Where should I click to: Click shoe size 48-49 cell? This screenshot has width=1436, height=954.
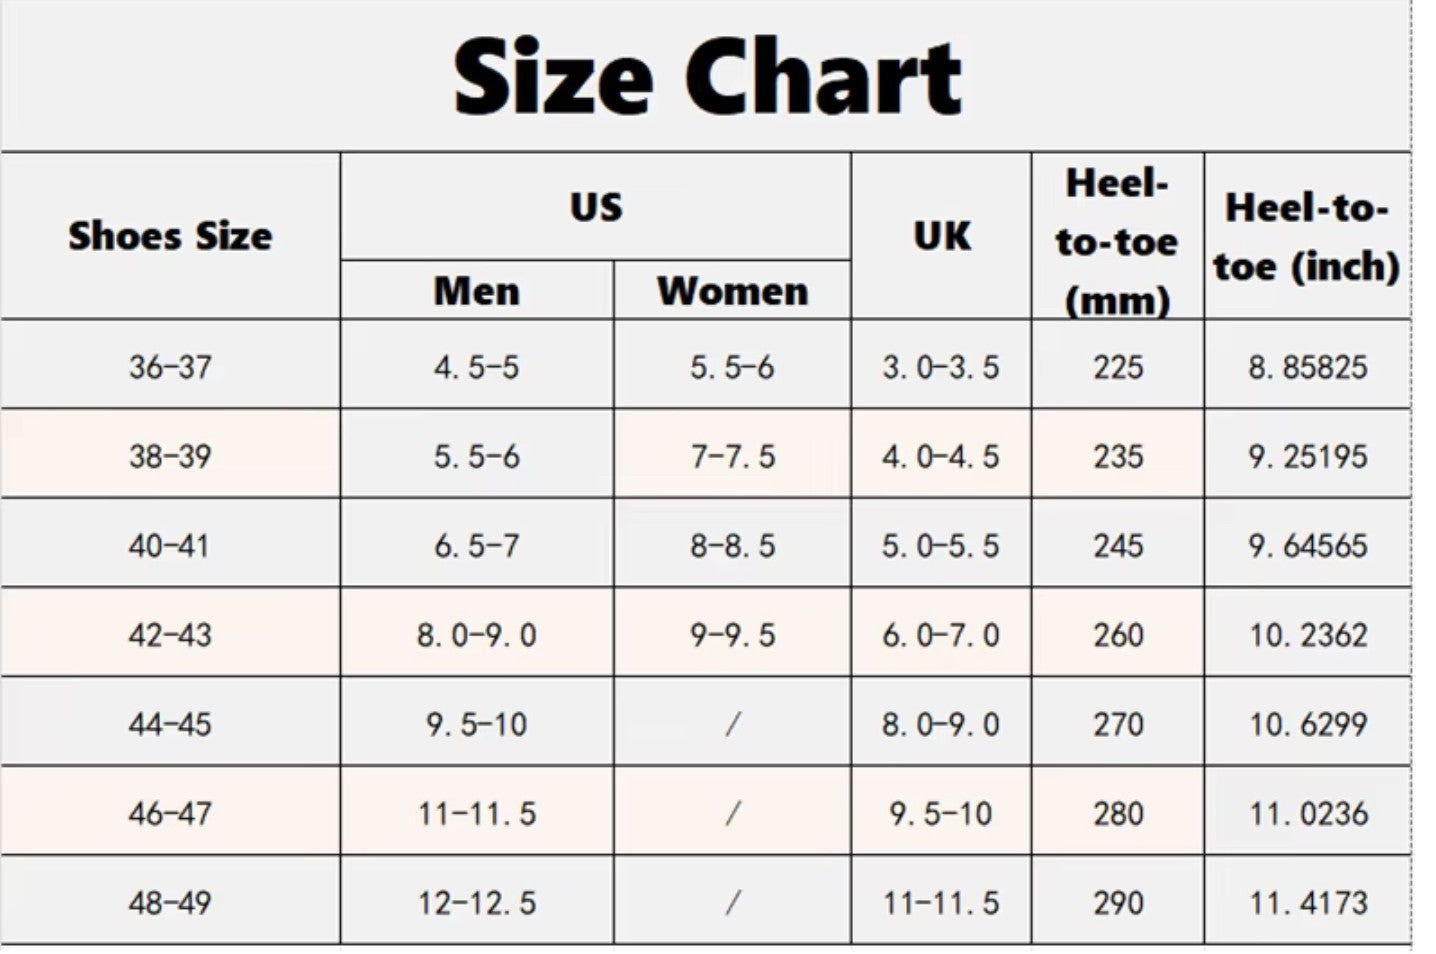point(170,902)
